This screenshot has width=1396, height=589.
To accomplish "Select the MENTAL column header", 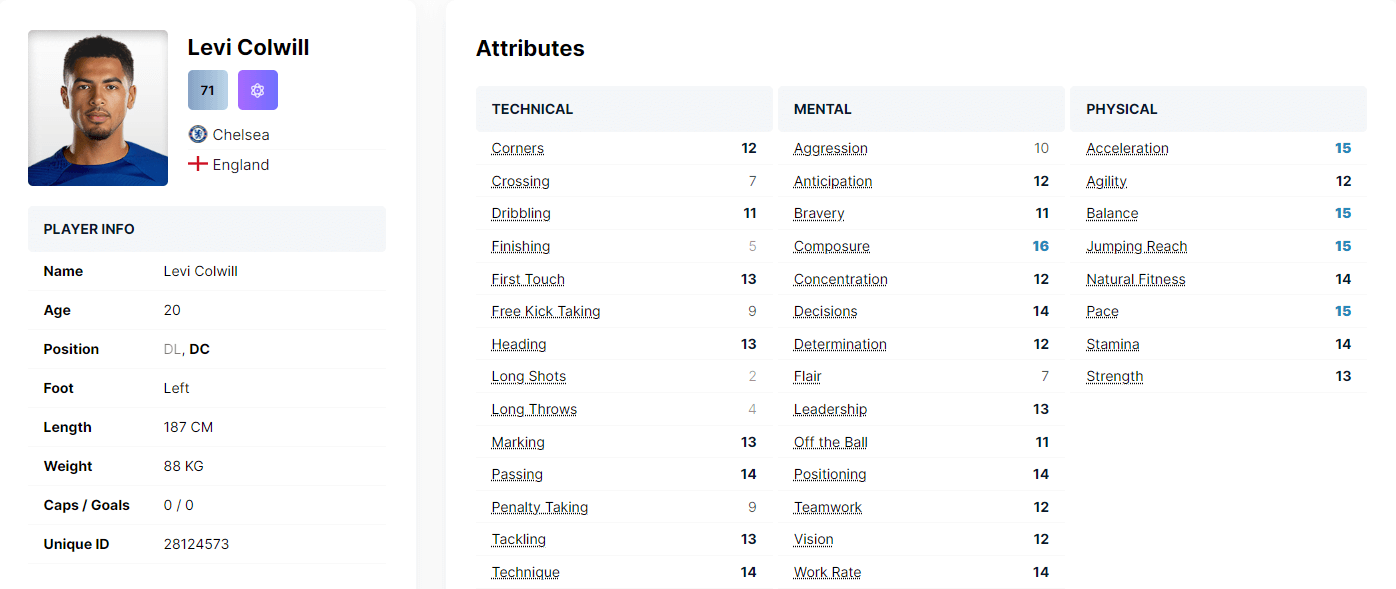I will [x=822, y=109].
